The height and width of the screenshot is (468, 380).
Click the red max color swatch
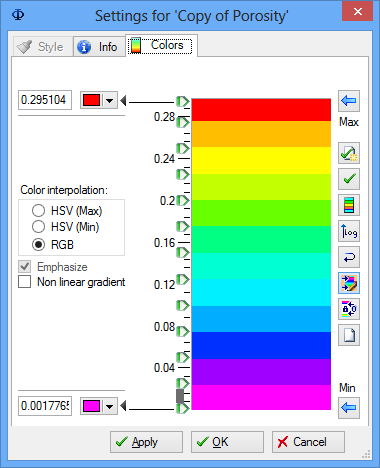click(92, 100)
